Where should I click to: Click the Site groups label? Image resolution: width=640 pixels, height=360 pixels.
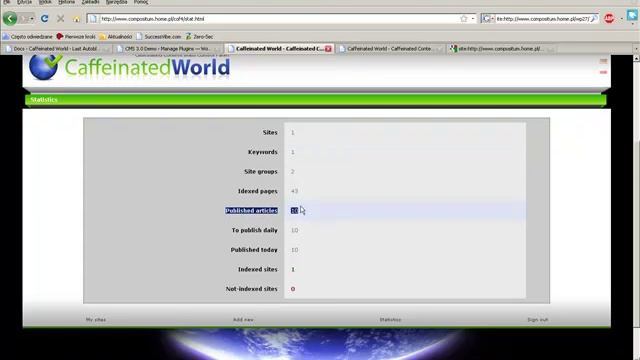point(260,171)
